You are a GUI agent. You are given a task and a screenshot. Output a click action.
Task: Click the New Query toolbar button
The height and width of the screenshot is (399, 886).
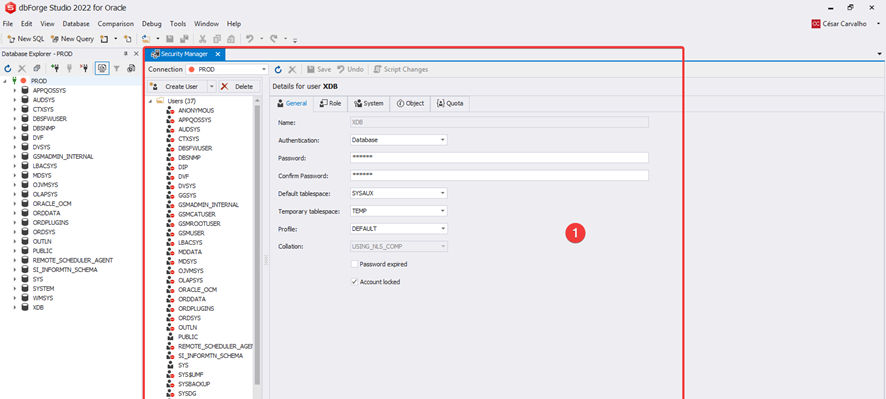(x=72, y=39)
